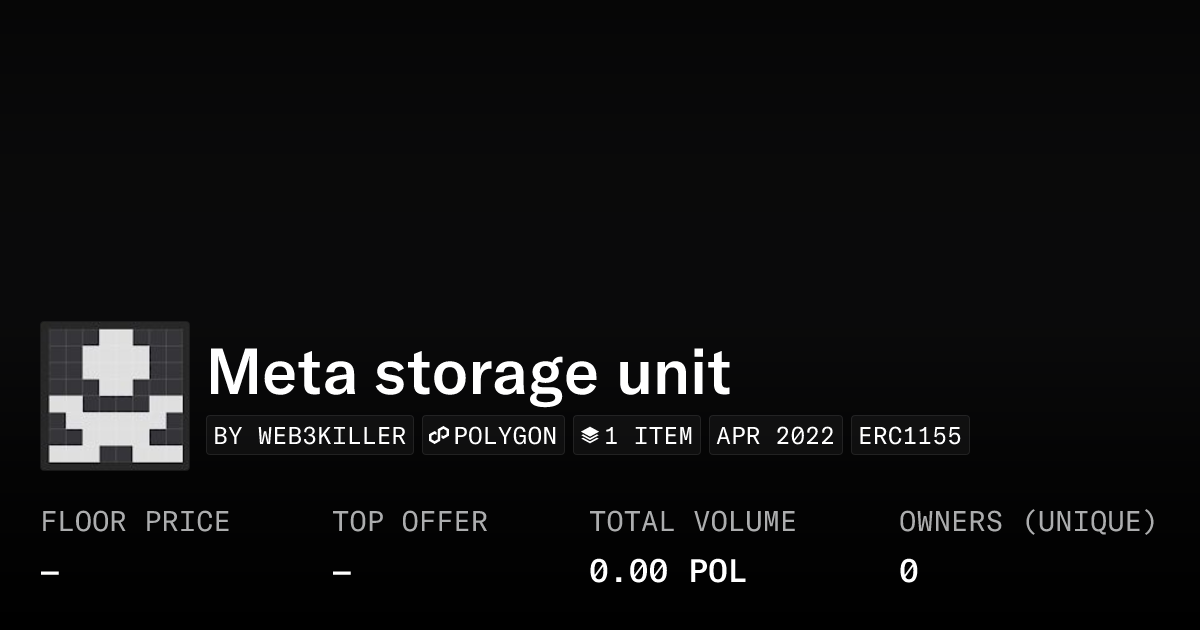1200x630 pixels.
Task: Click the FLOOR PRICE heading
Action: [135, 522]
